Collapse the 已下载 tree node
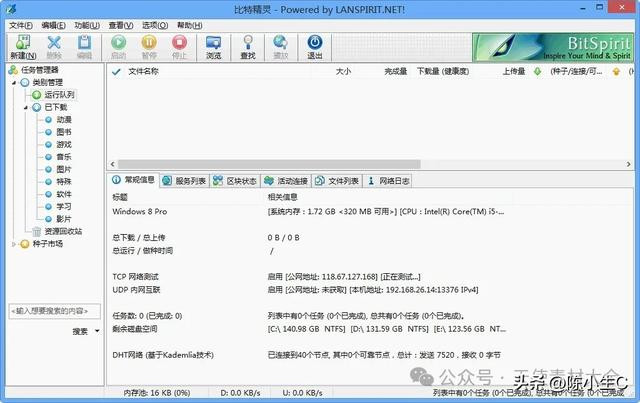The image size is (640, 403). coord(26,107)
